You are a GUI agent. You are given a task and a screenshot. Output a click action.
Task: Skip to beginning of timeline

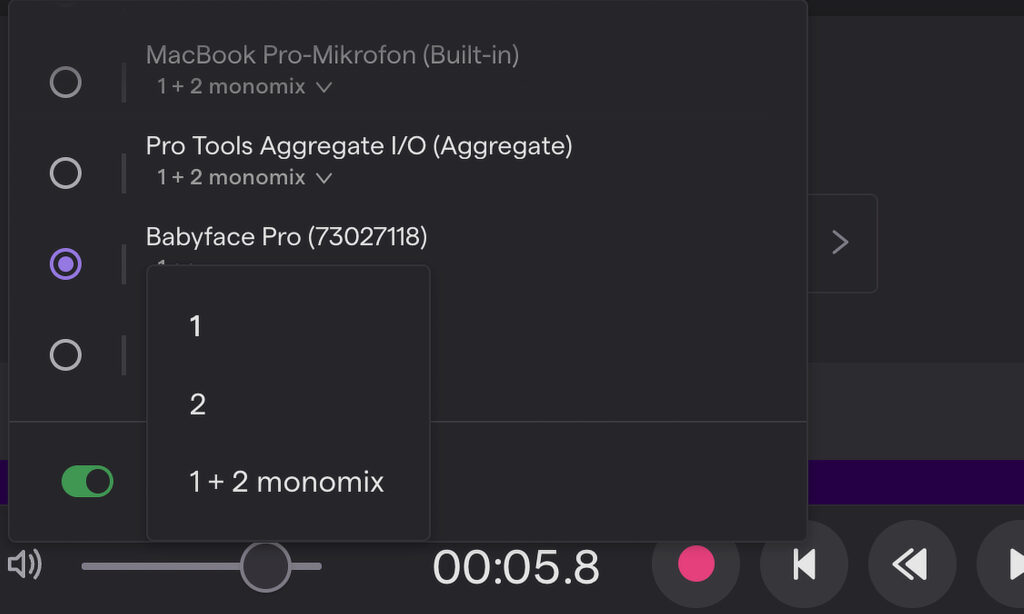click(x=804, y=564)
